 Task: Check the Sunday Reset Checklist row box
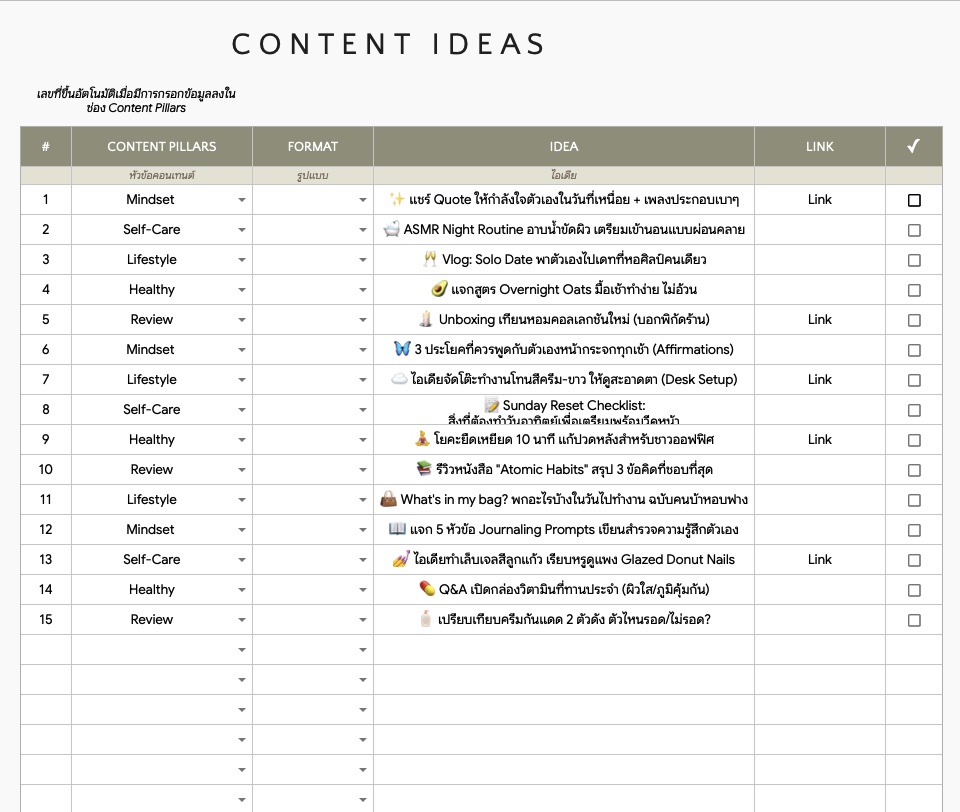914,410
